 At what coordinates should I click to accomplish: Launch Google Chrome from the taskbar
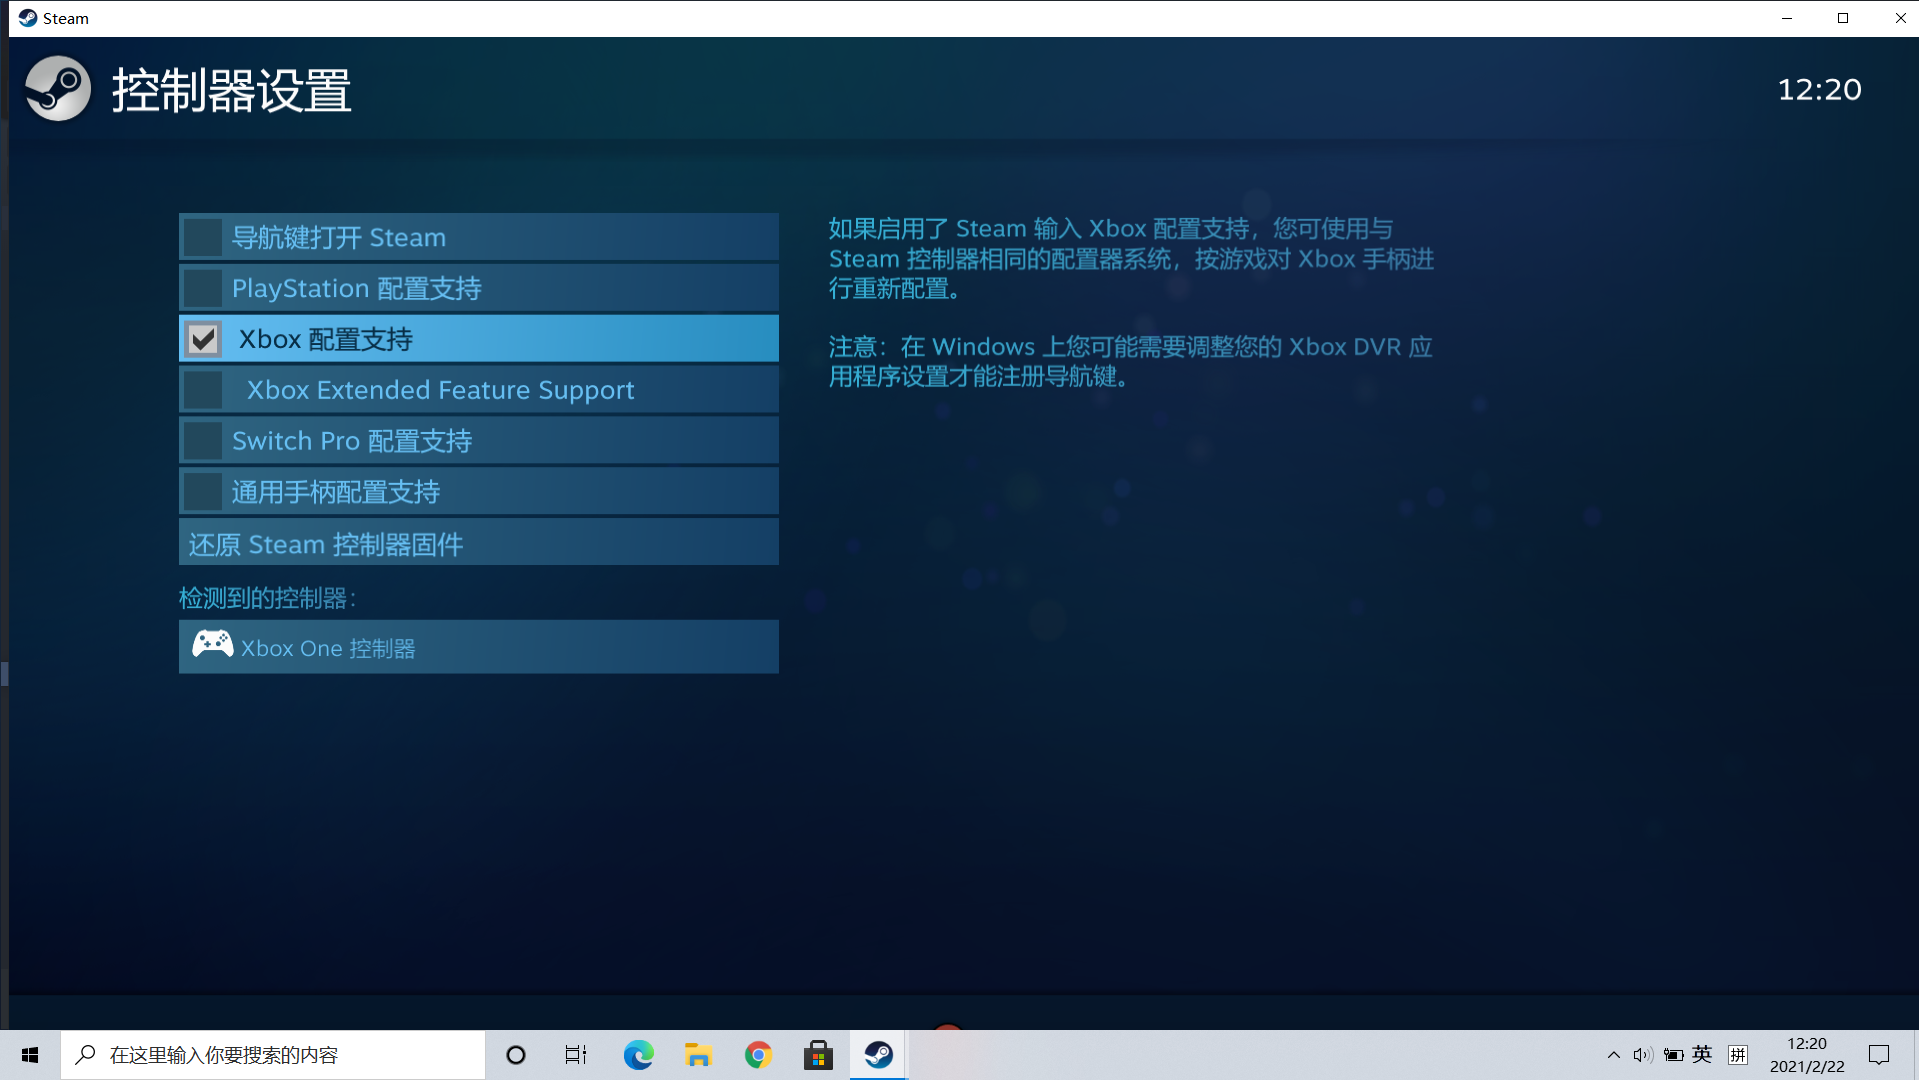(x=758, y=1055)
